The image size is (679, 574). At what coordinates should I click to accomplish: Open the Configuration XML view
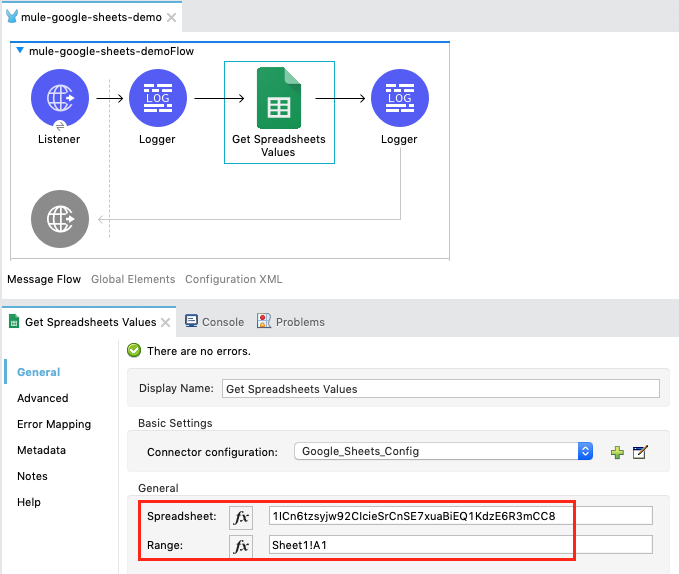(233, 279)
